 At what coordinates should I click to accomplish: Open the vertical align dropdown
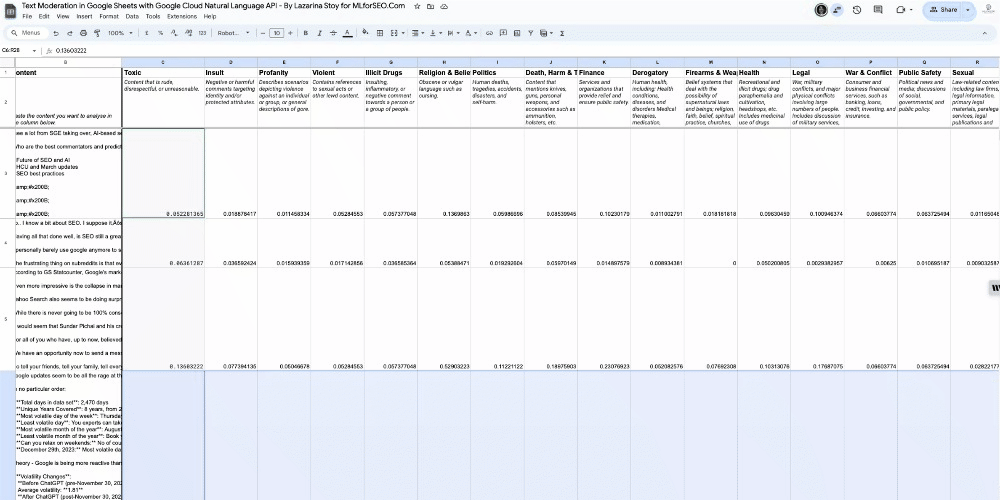click(x=434, y=33)
